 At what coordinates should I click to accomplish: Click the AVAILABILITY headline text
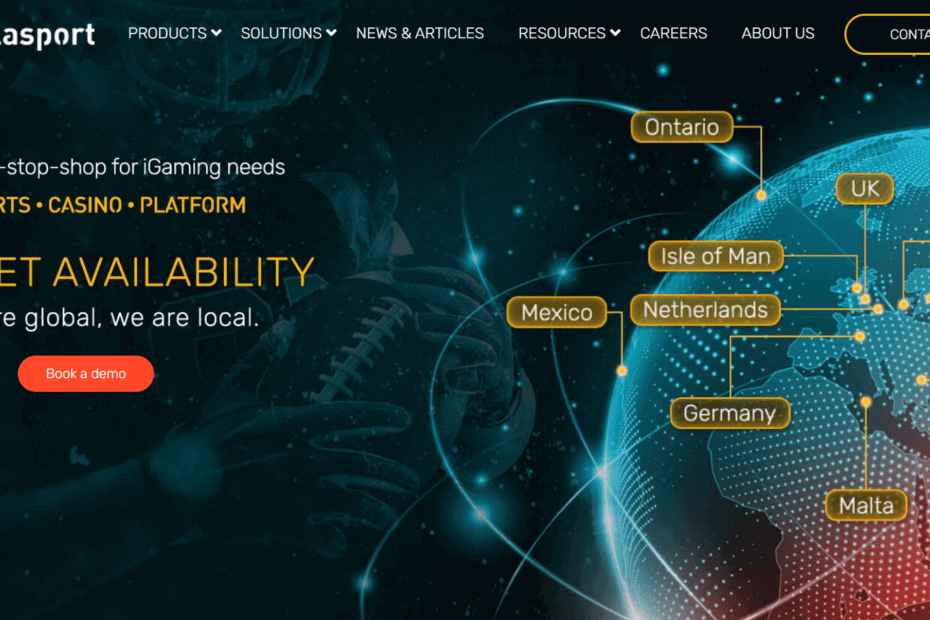click(183, 272)
